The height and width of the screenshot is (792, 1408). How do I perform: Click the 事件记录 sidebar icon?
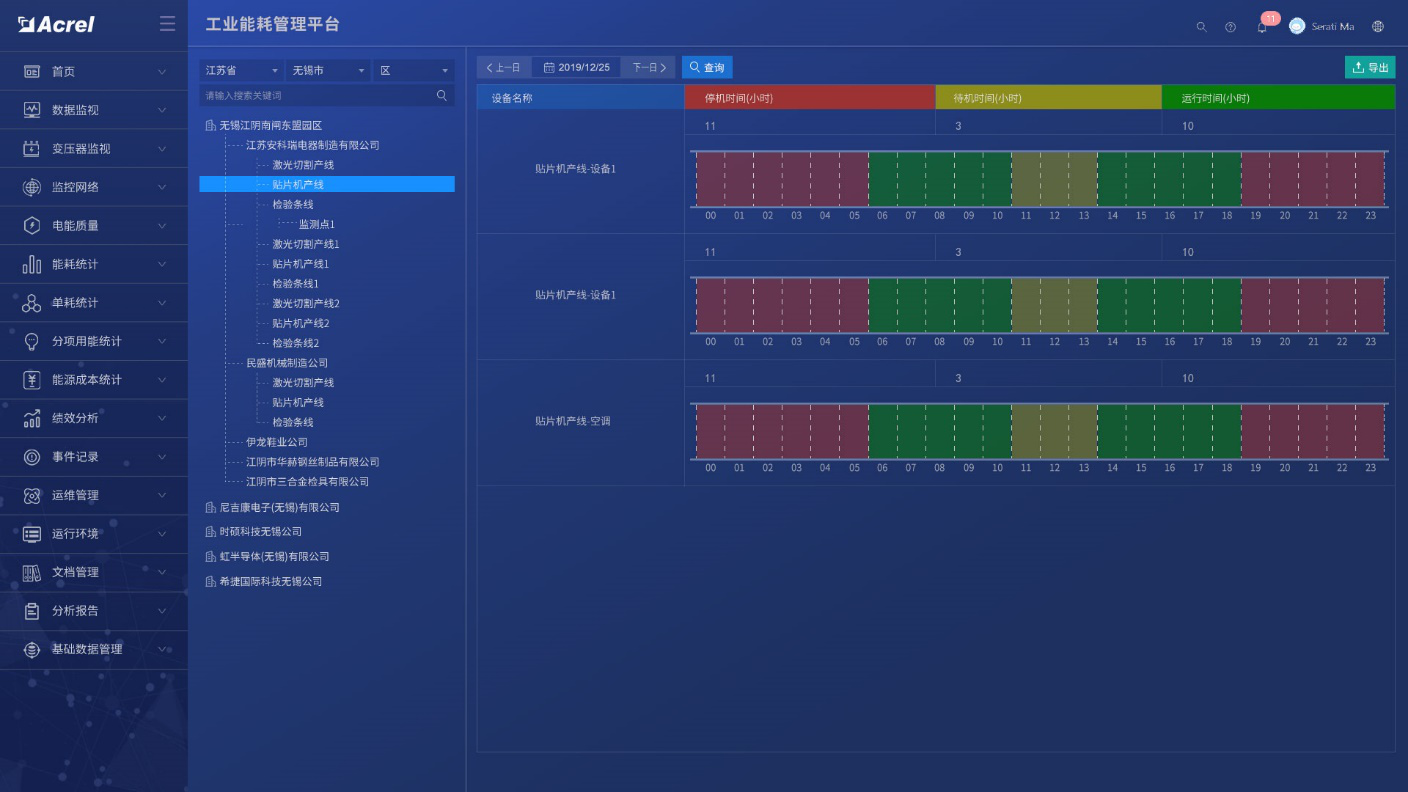click(x=32, y=457)
